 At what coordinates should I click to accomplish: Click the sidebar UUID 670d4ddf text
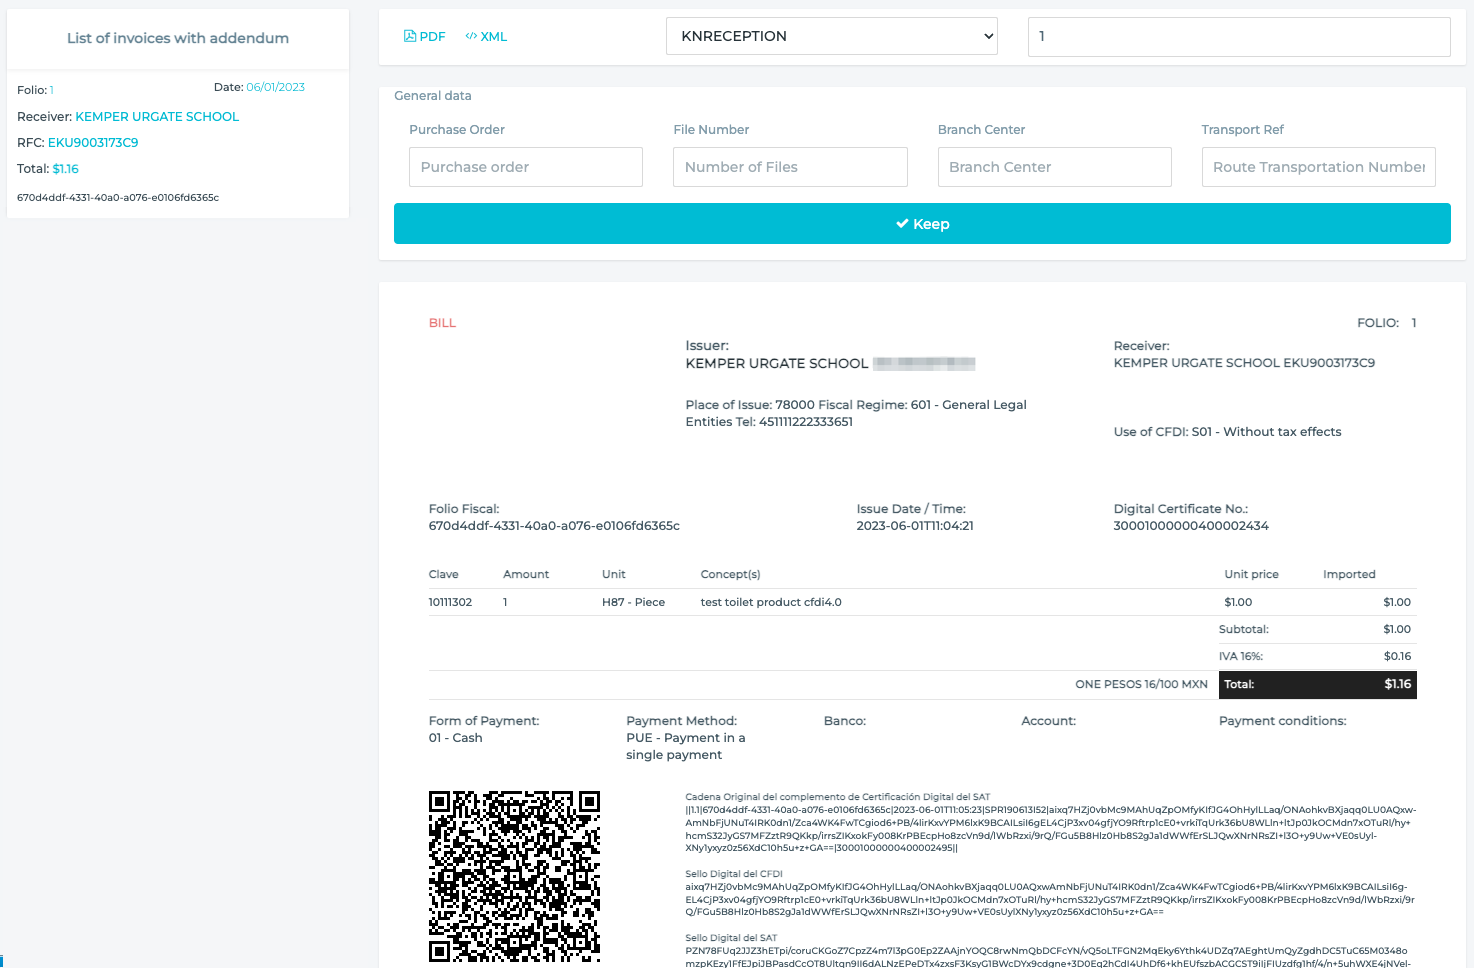(x=118, y=198)
